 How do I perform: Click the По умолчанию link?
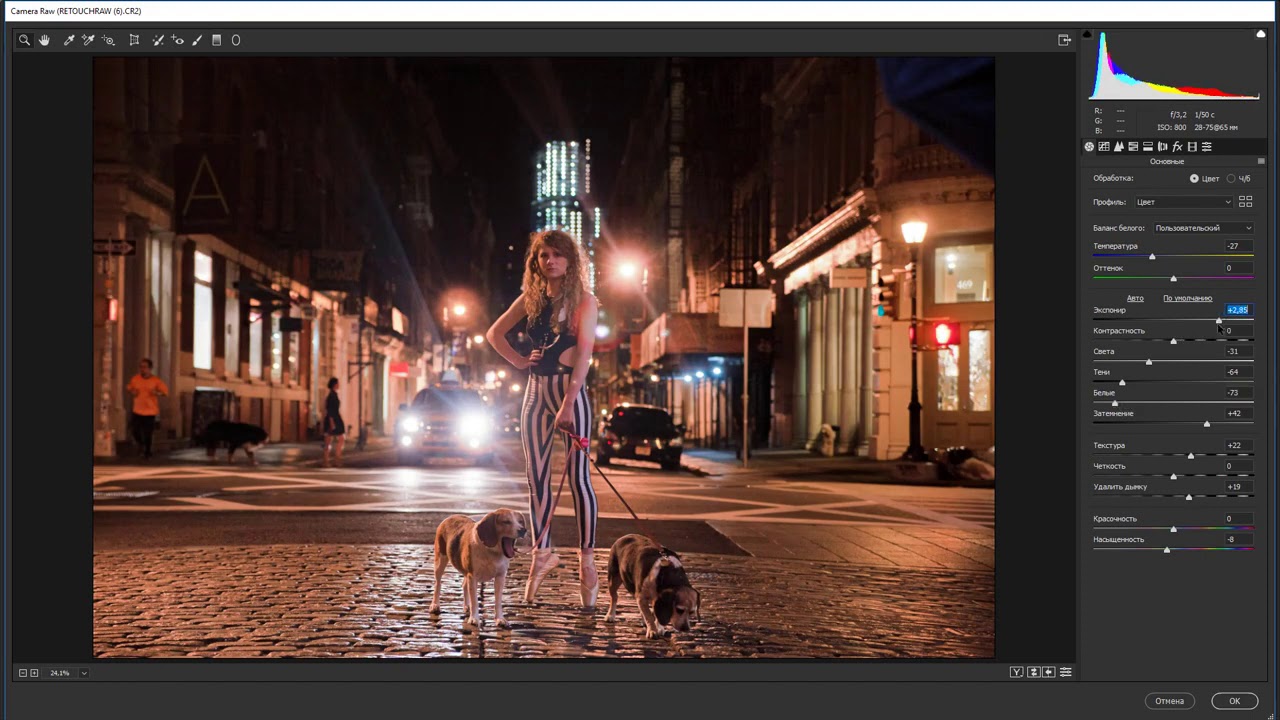pyautogui.click(x=1187, y=298)
